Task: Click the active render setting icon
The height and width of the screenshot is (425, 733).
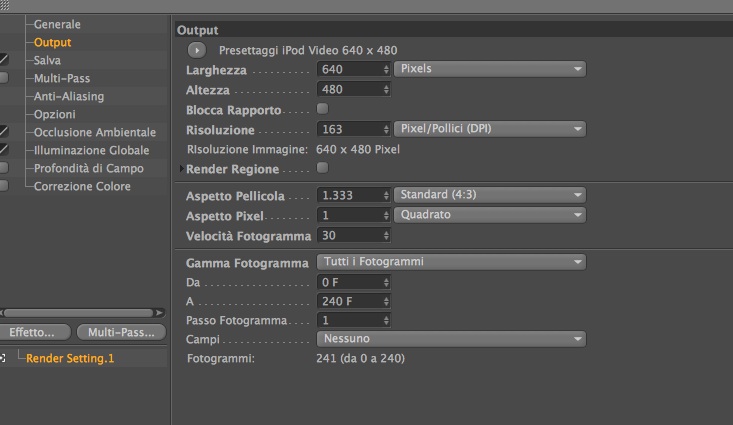Action: point(3,358)
